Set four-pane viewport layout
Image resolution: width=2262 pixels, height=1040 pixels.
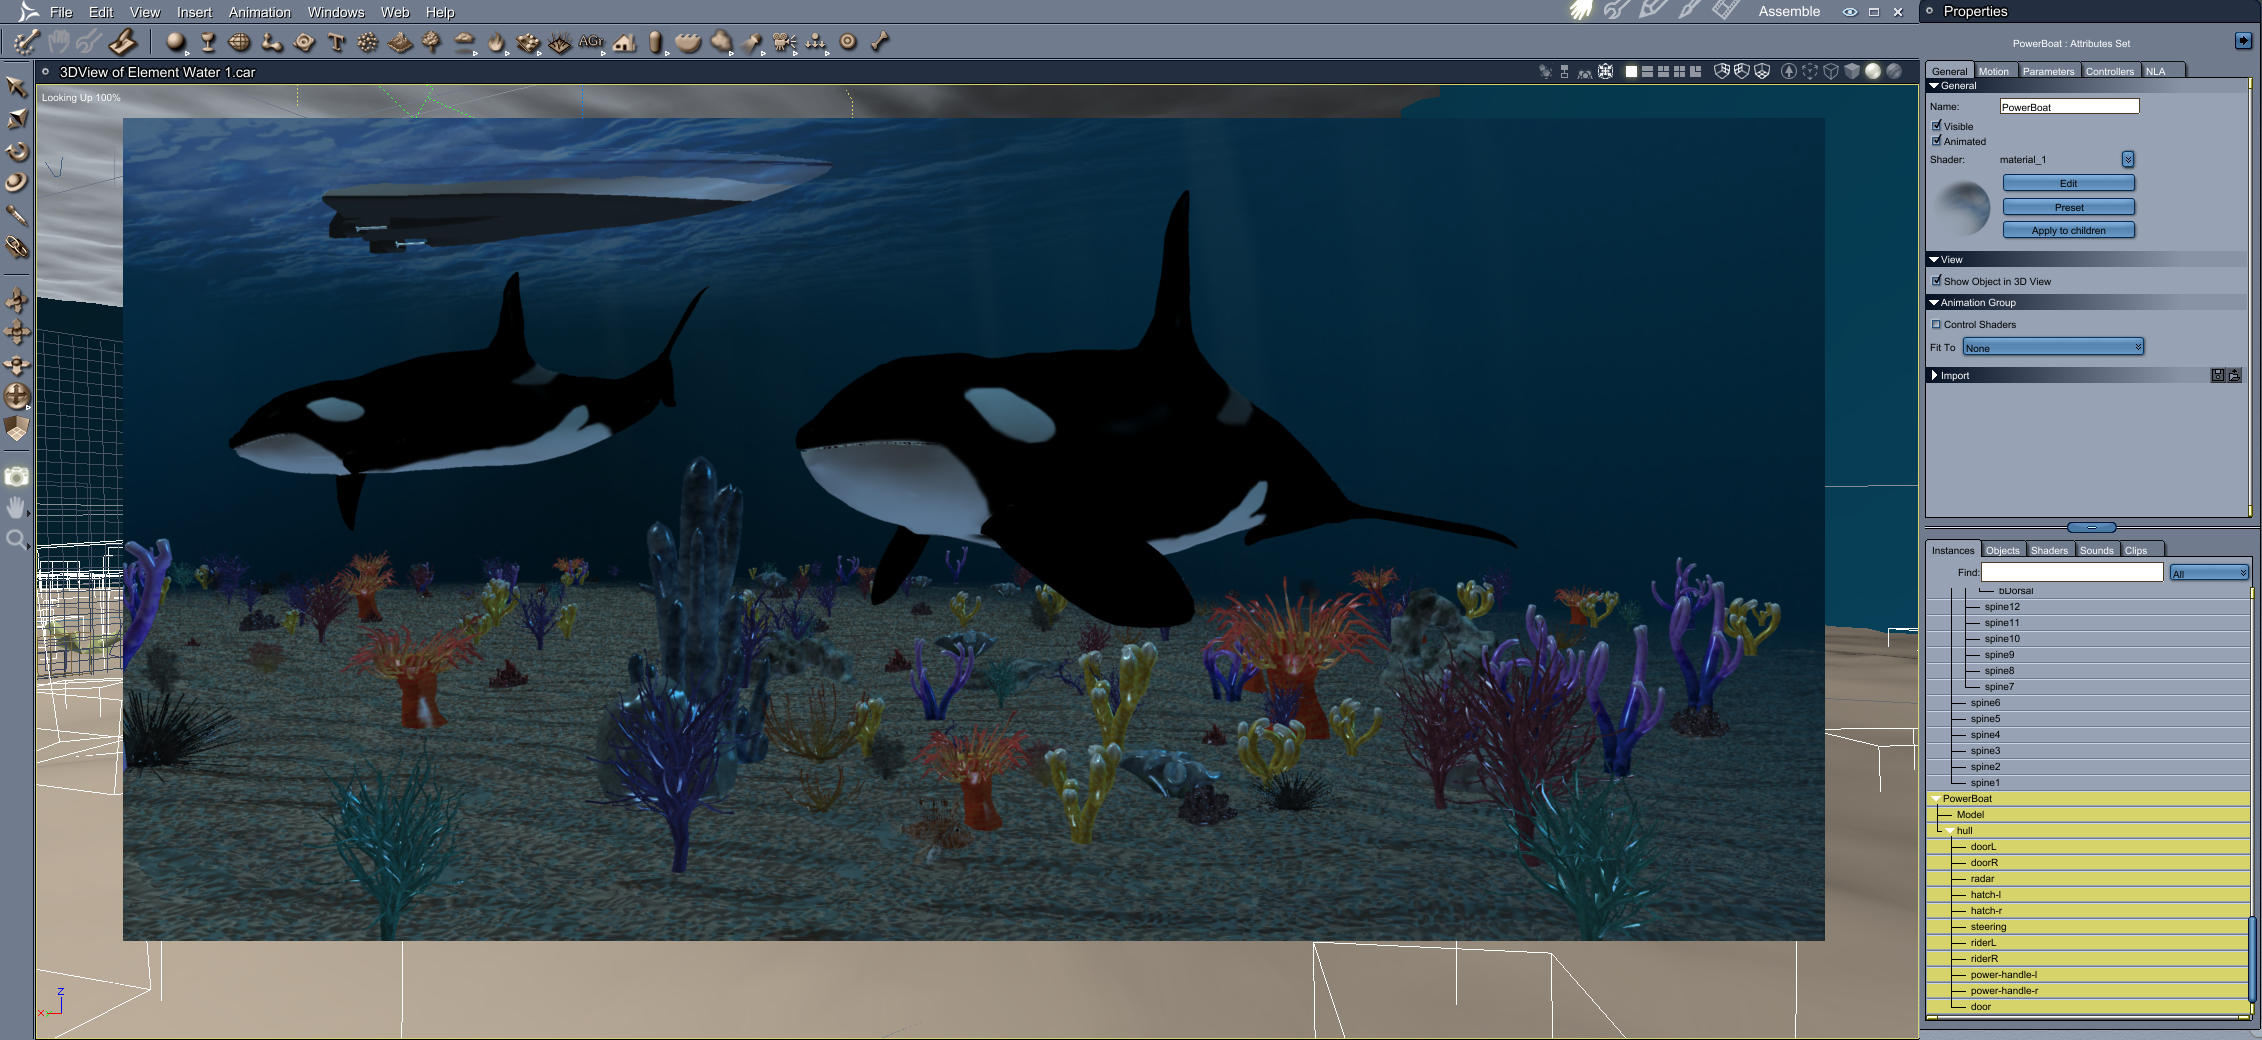(1679, 72)
